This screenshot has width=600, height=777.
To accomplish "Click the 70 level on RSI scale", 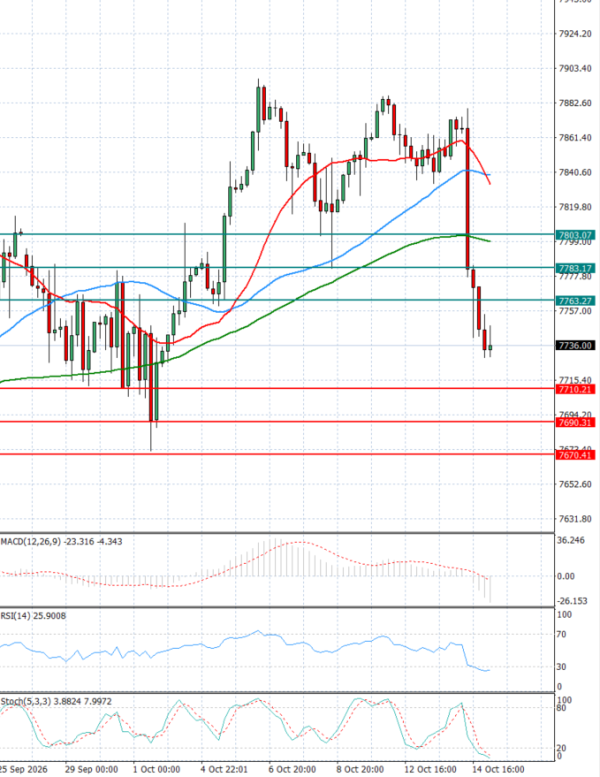I will click(x=561, y=634).
